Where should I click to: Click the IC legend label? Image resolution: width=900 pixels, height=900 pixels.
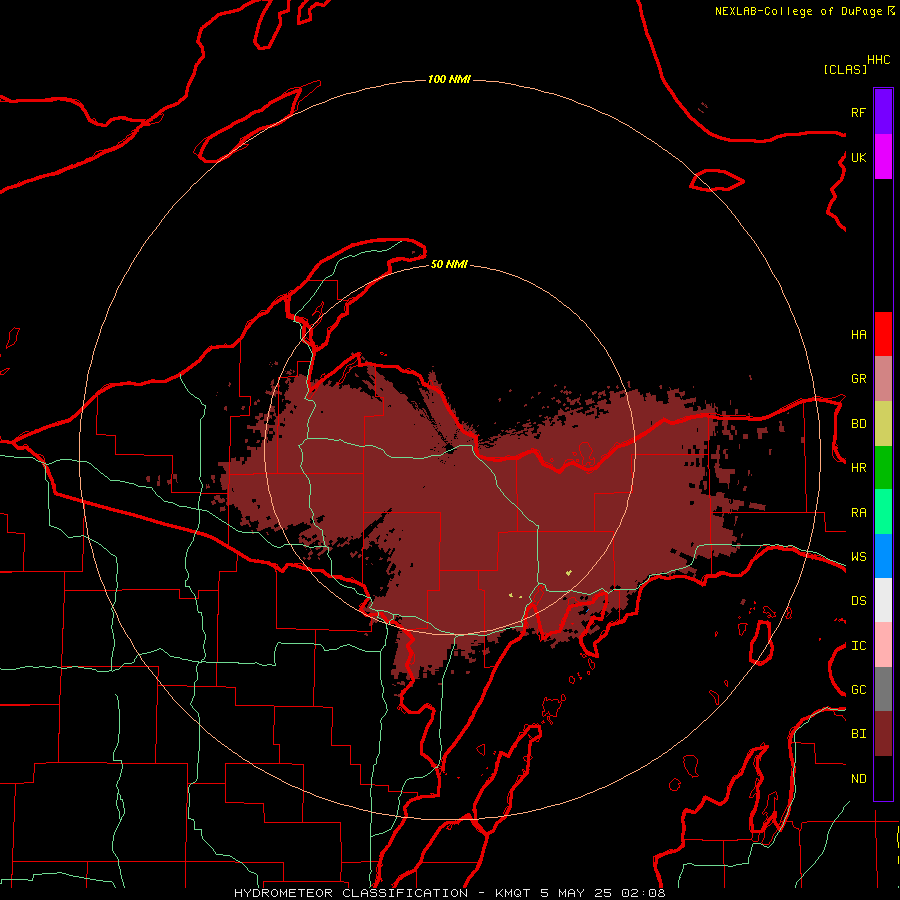tap(859, 646)
